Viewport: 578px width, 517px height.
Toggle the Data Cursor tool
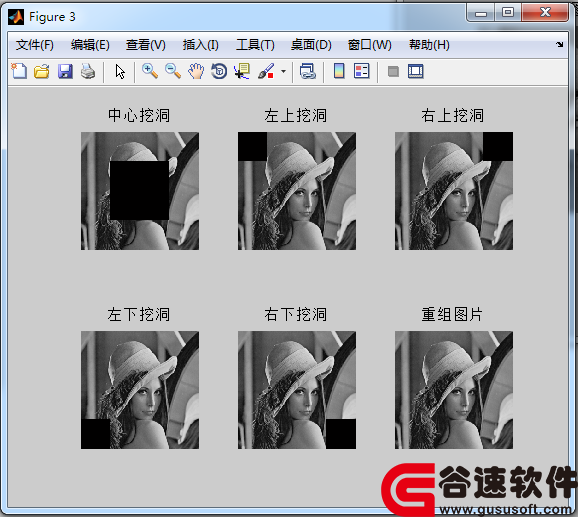242,71
